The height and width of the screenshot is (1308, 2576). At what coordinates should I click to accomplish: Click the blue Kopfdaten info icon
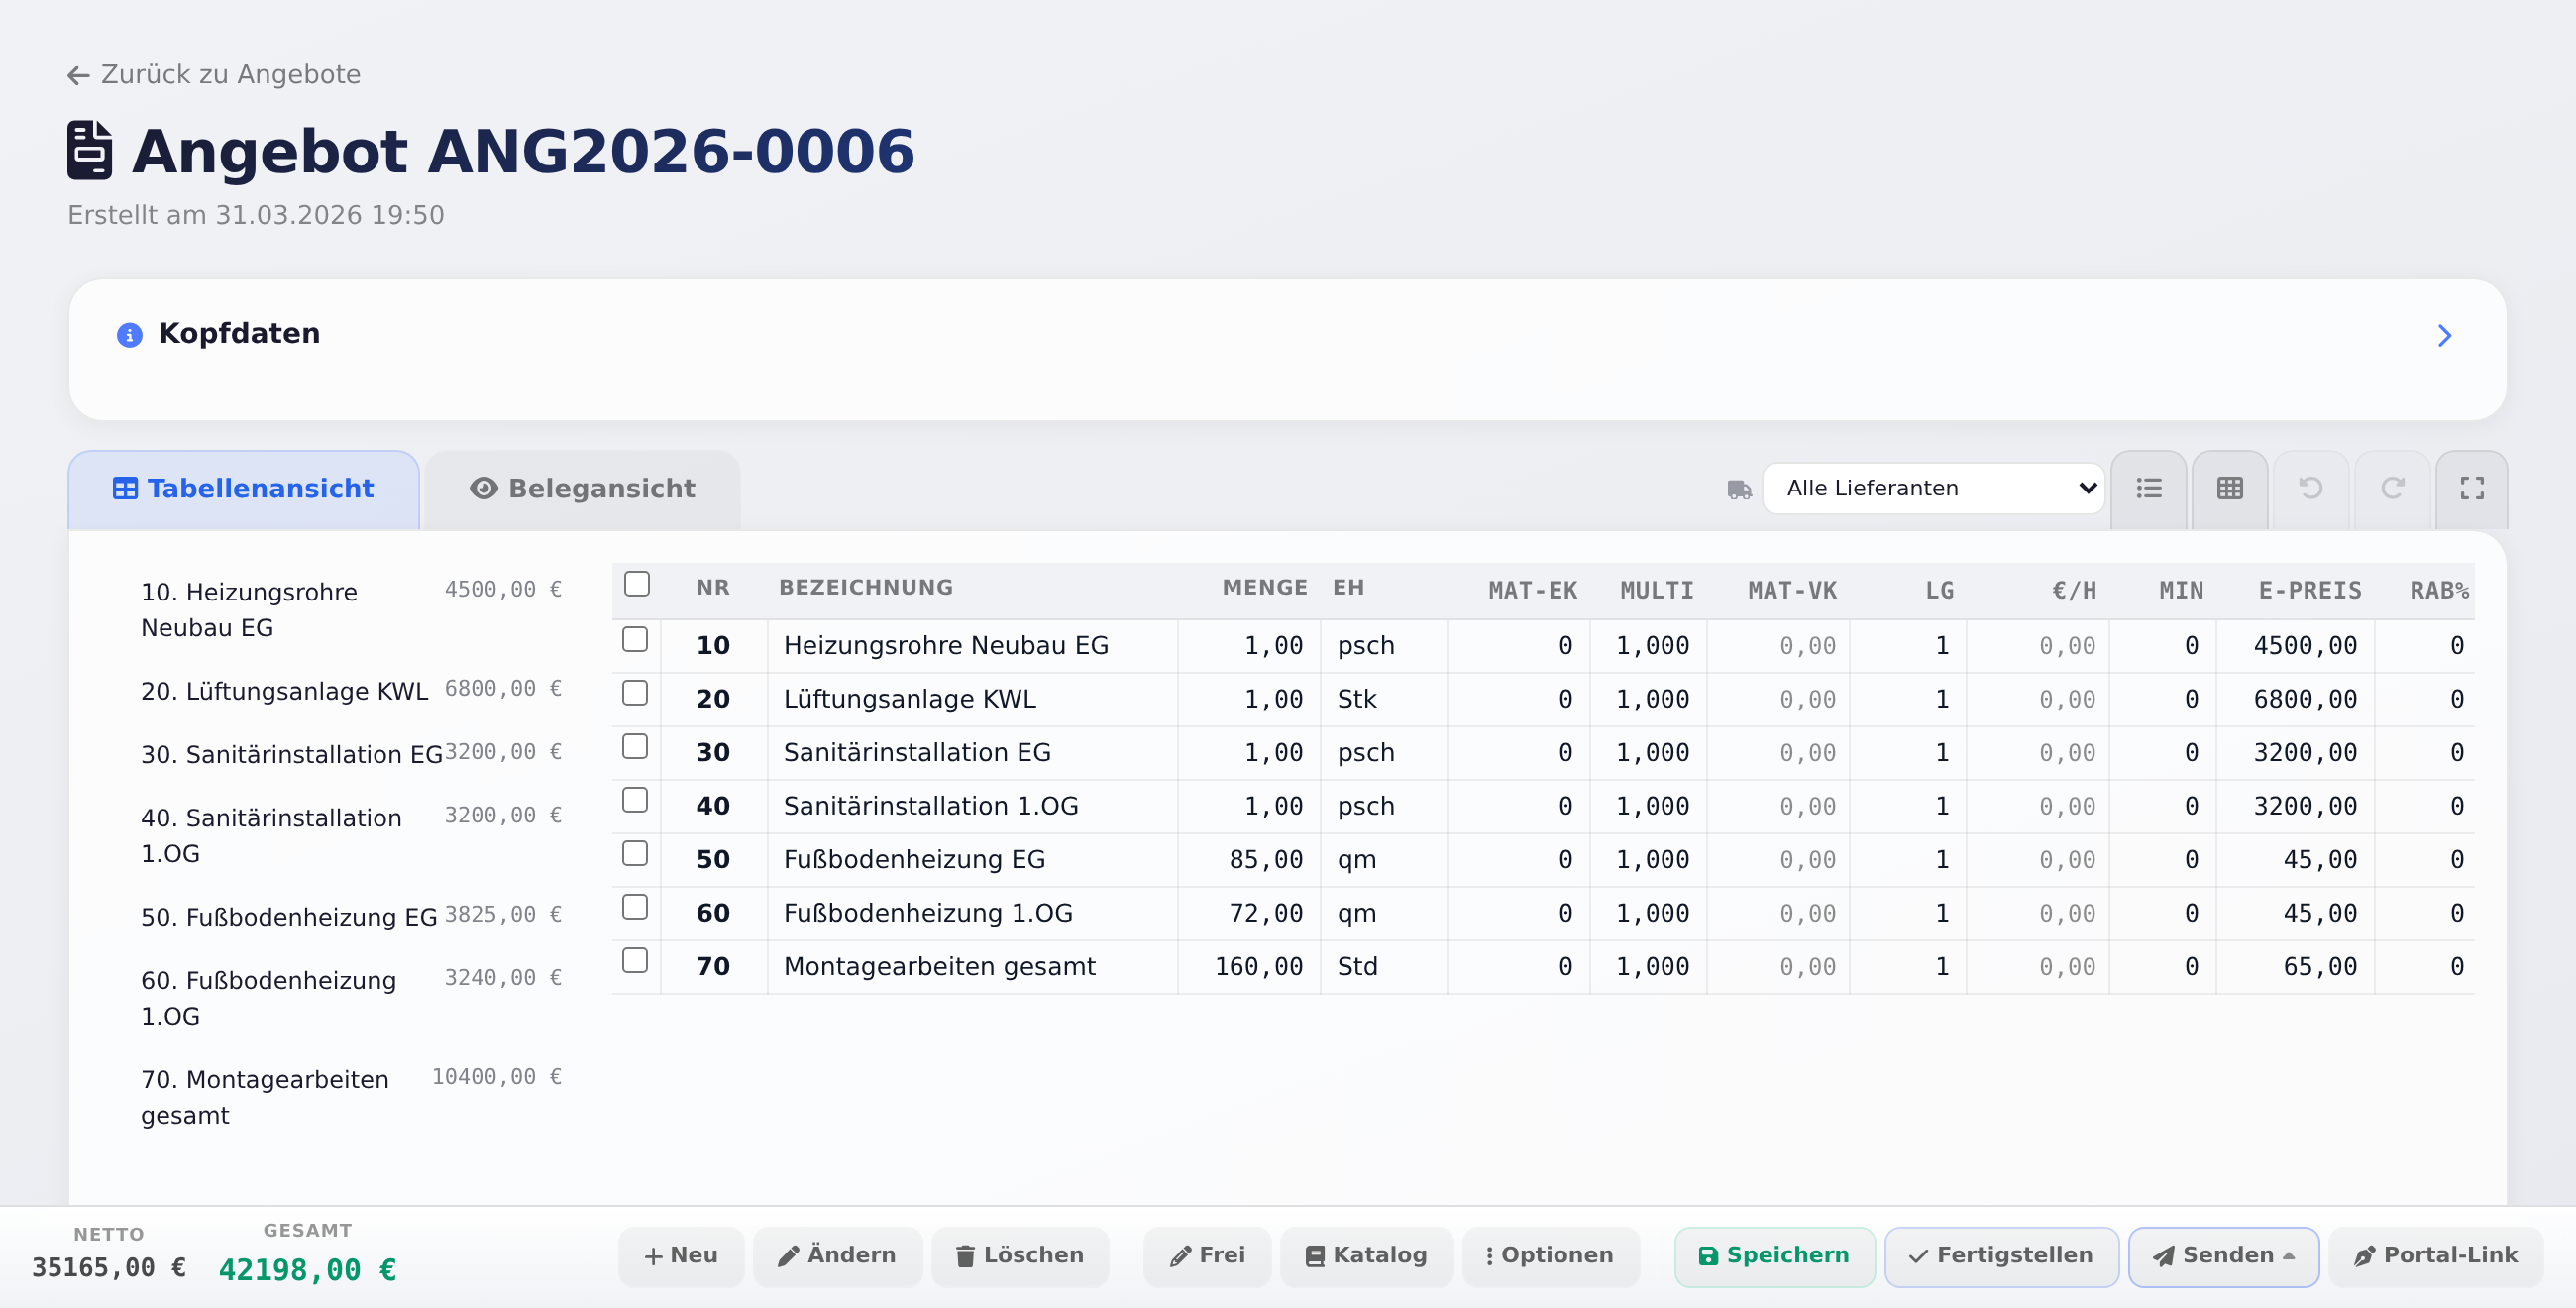(x=129, y=335)
